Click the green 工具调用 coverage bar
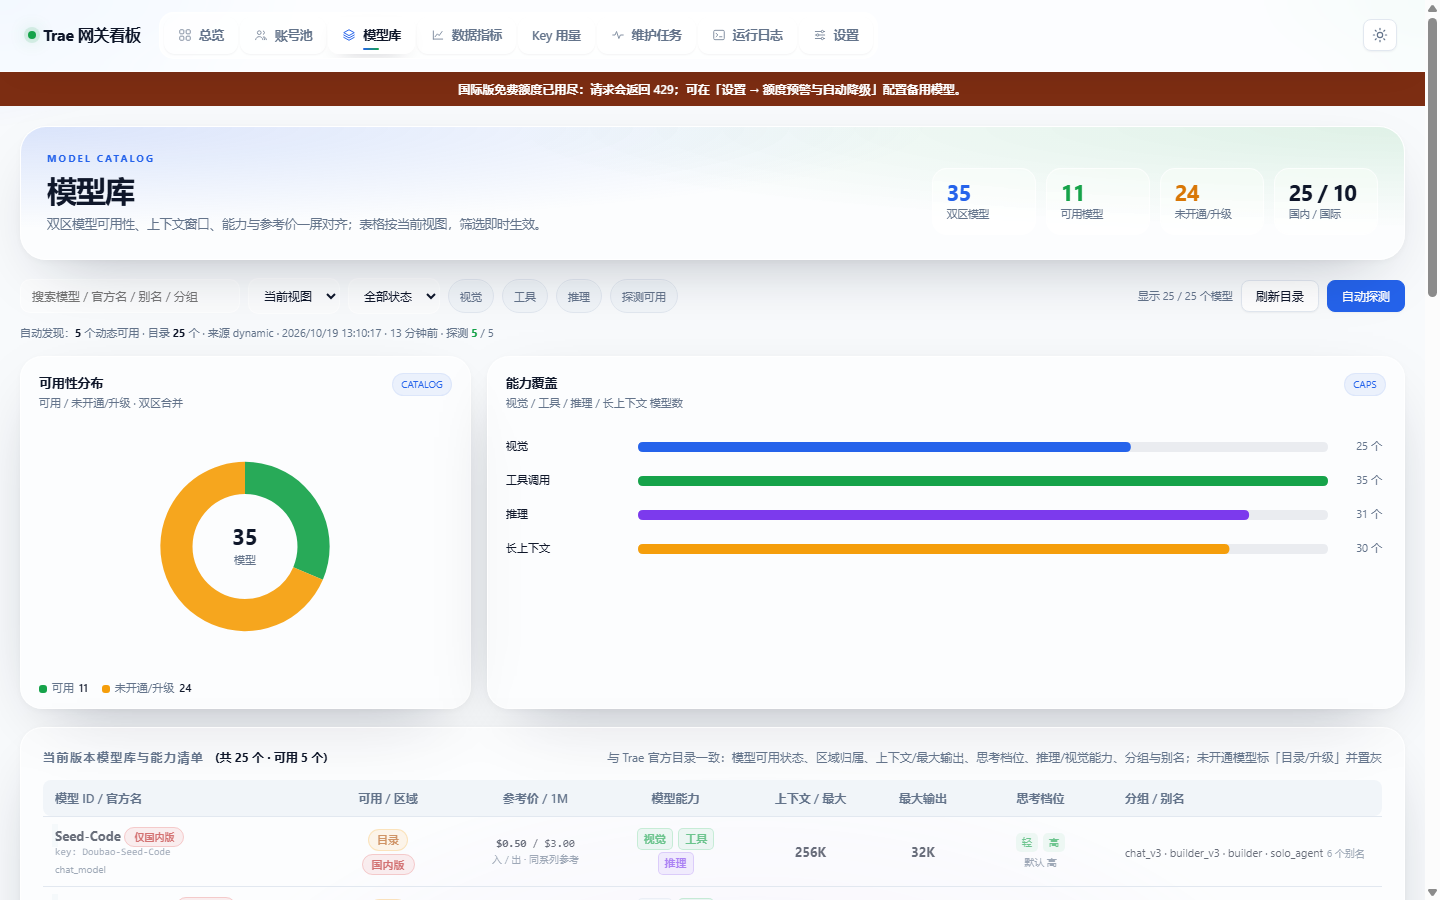 (x=983, y=481)
